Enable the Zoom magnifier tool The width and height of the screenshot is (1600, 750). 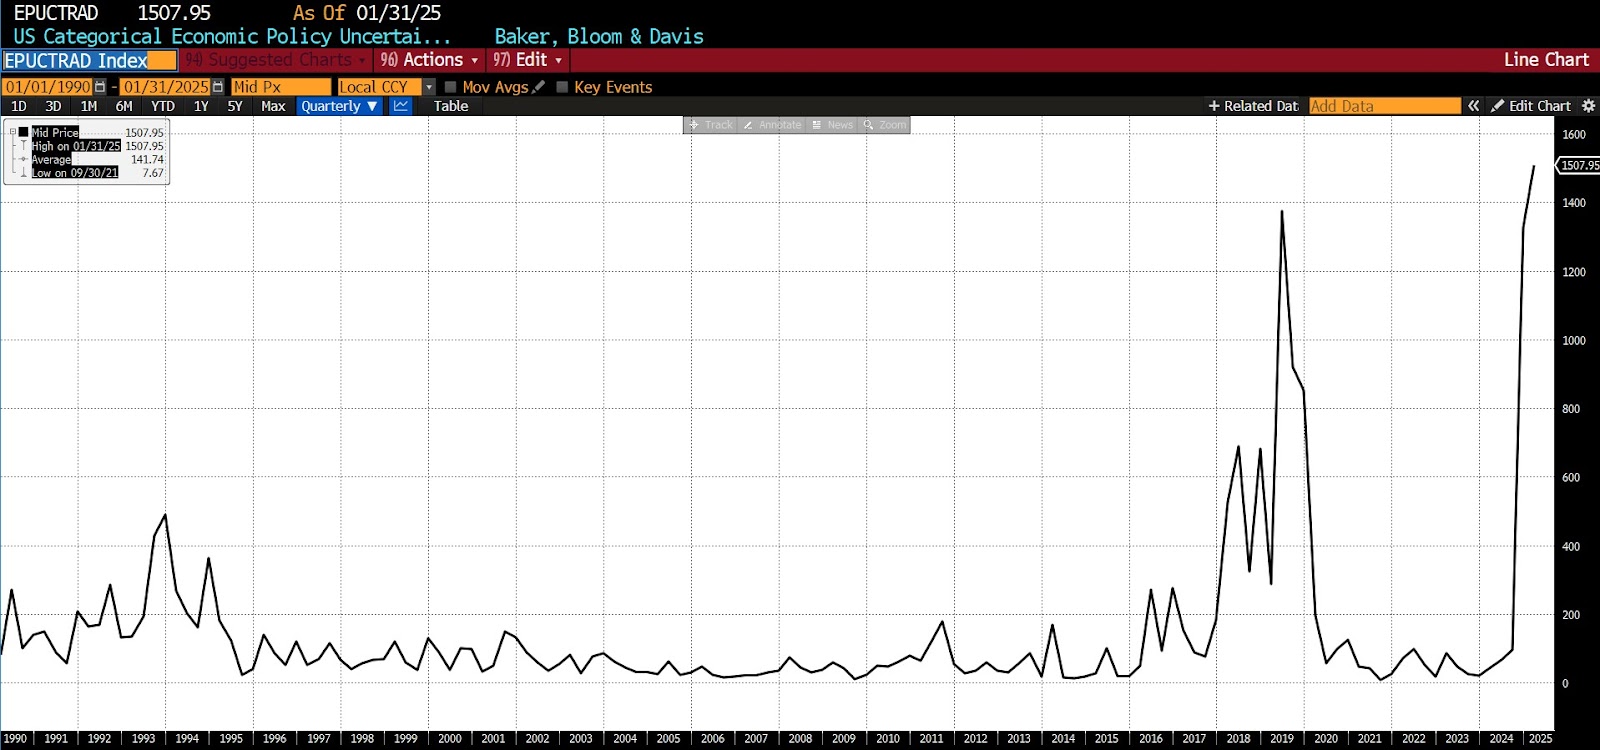click(x=885, y=125)
